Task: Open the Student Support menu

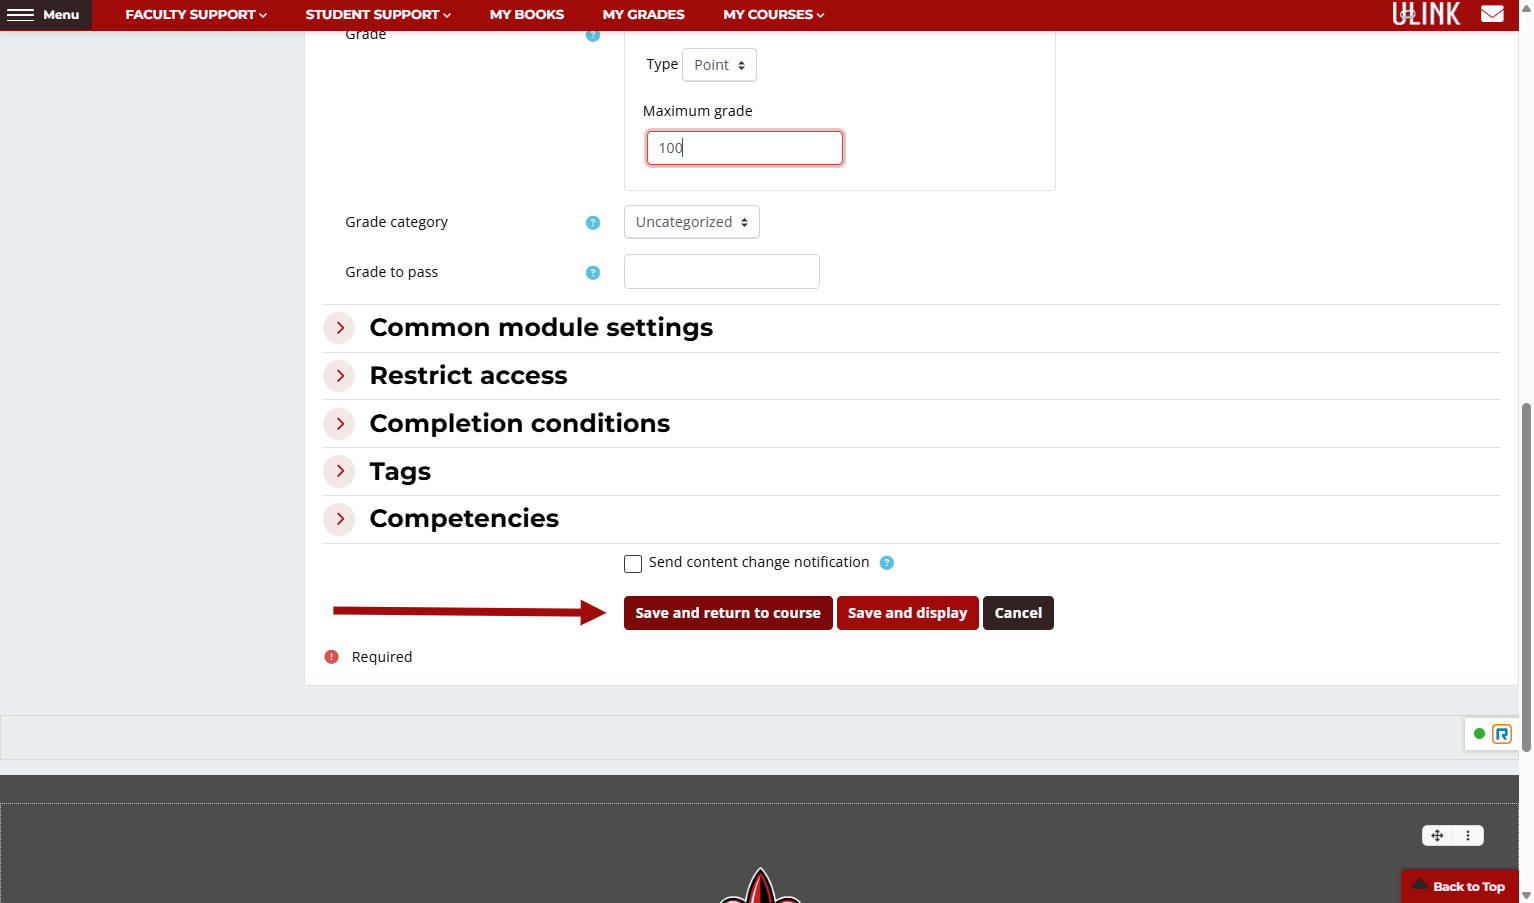Action: (378, 14)
